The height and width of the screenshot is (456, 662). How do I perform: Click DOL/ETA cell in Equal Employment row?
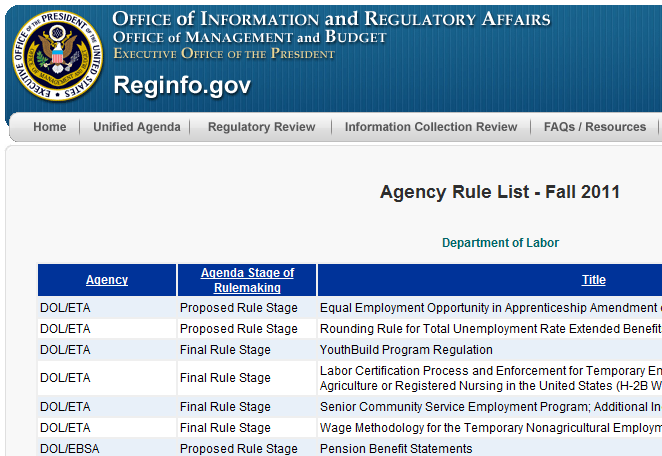tap(65, 308)
